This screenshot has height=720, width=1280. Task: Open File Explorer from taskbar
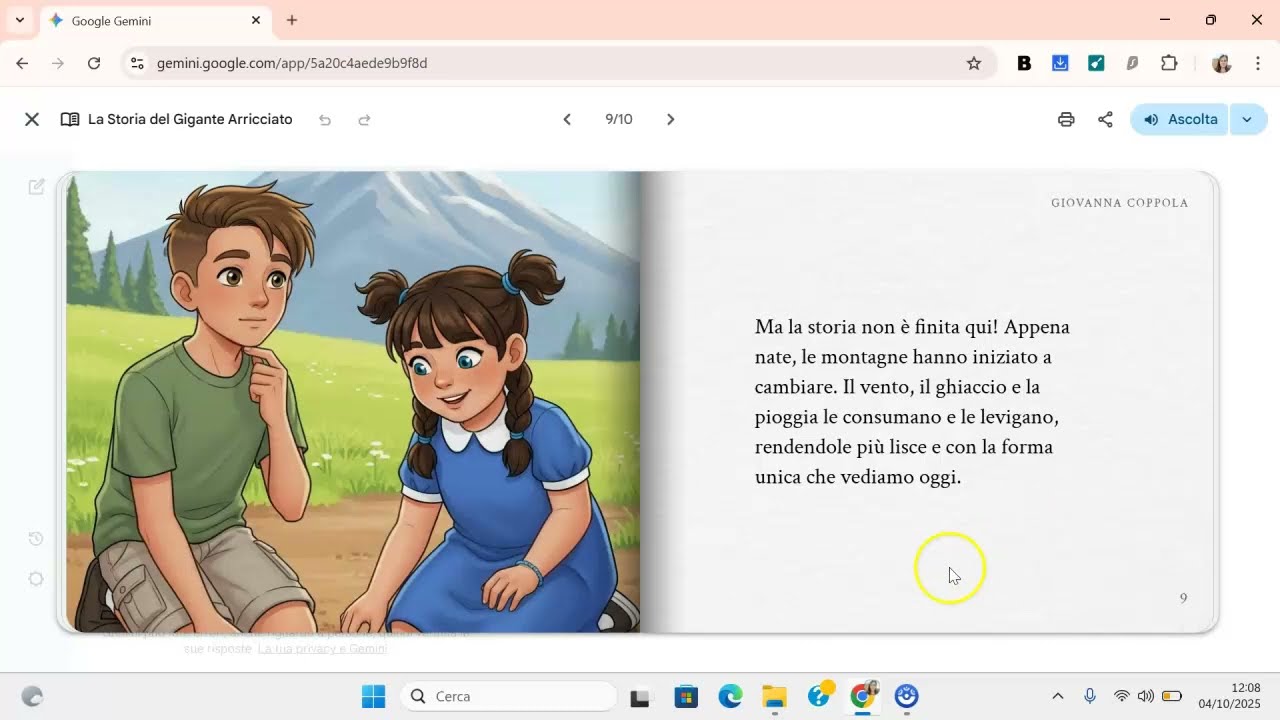[775, 696]
